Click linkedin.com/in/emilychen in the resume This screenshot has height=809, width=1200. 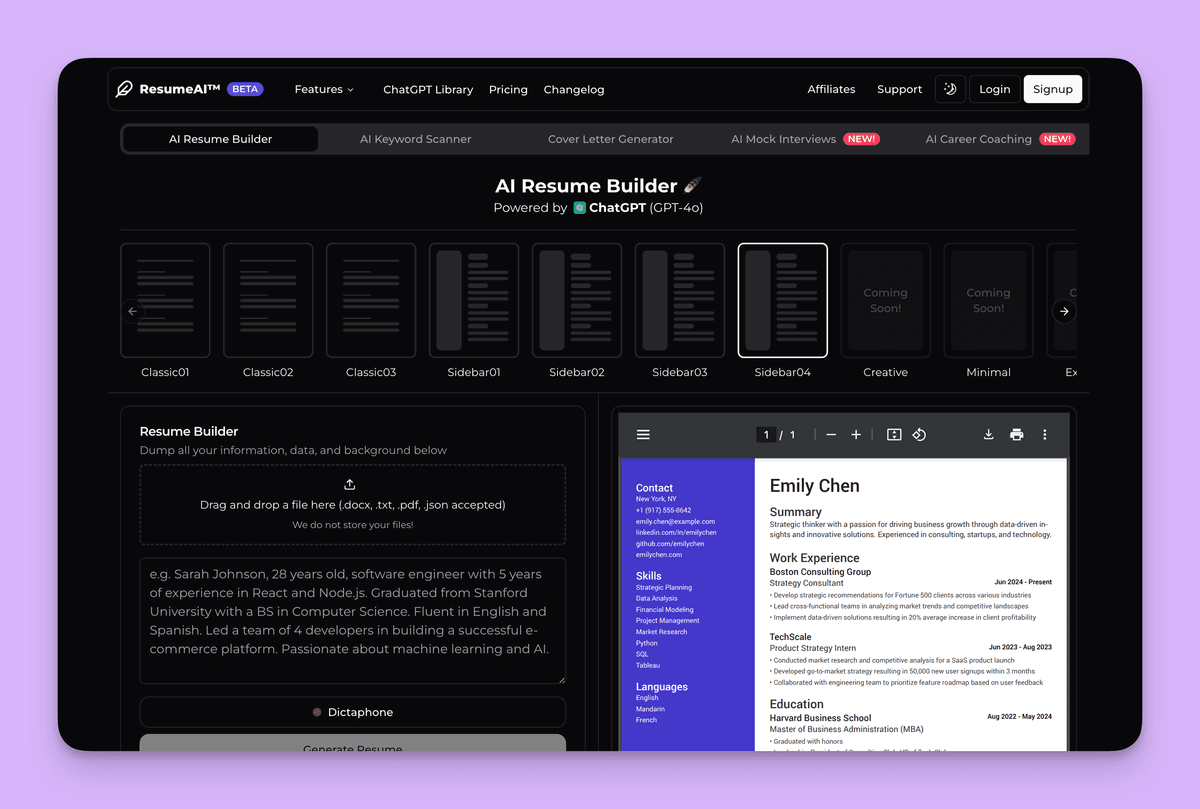click(677, 532)
